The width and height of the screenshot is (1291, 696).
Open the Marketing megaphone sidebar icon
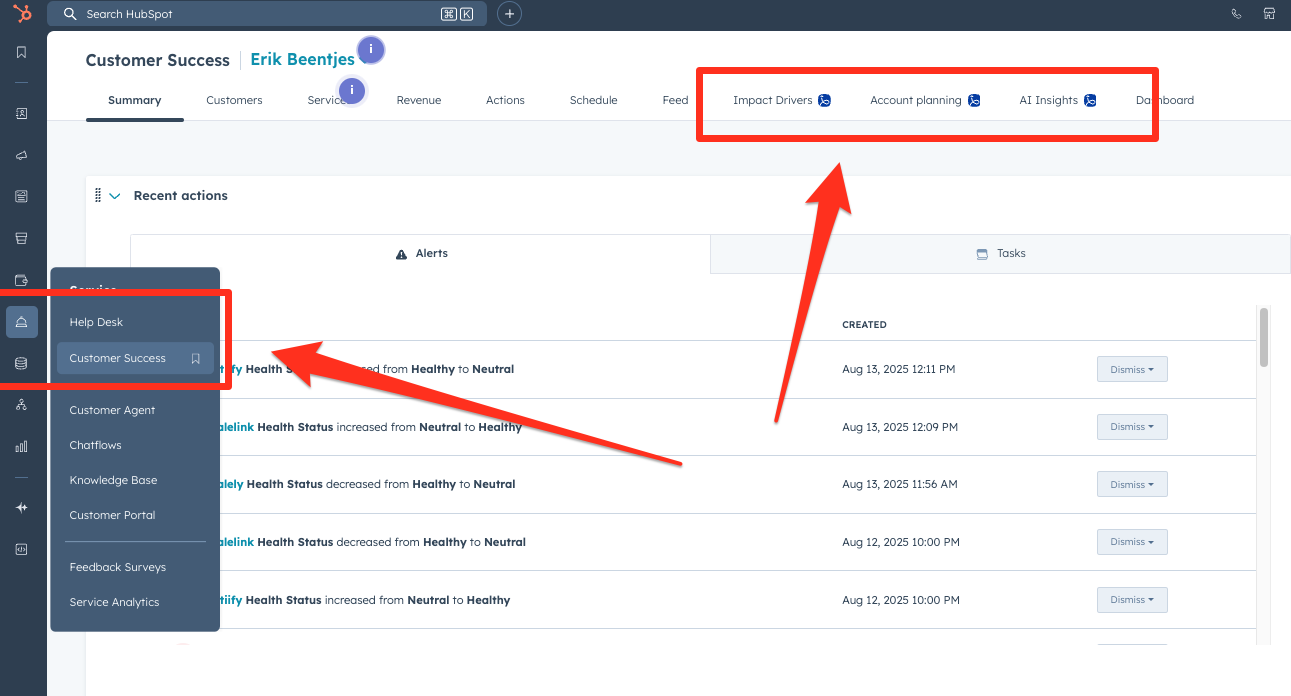click(21, 155)
